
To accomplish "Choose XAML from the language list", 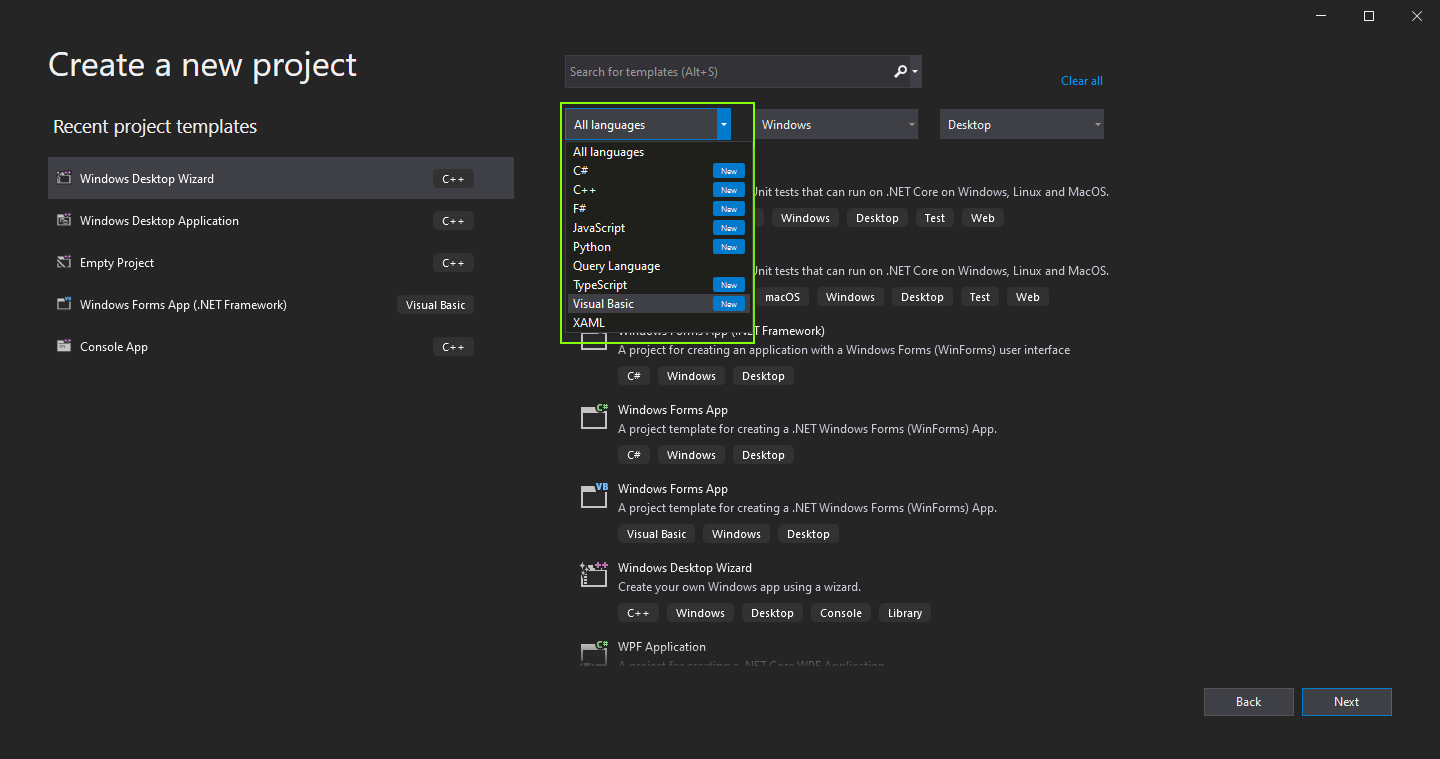I will [657, 323].
